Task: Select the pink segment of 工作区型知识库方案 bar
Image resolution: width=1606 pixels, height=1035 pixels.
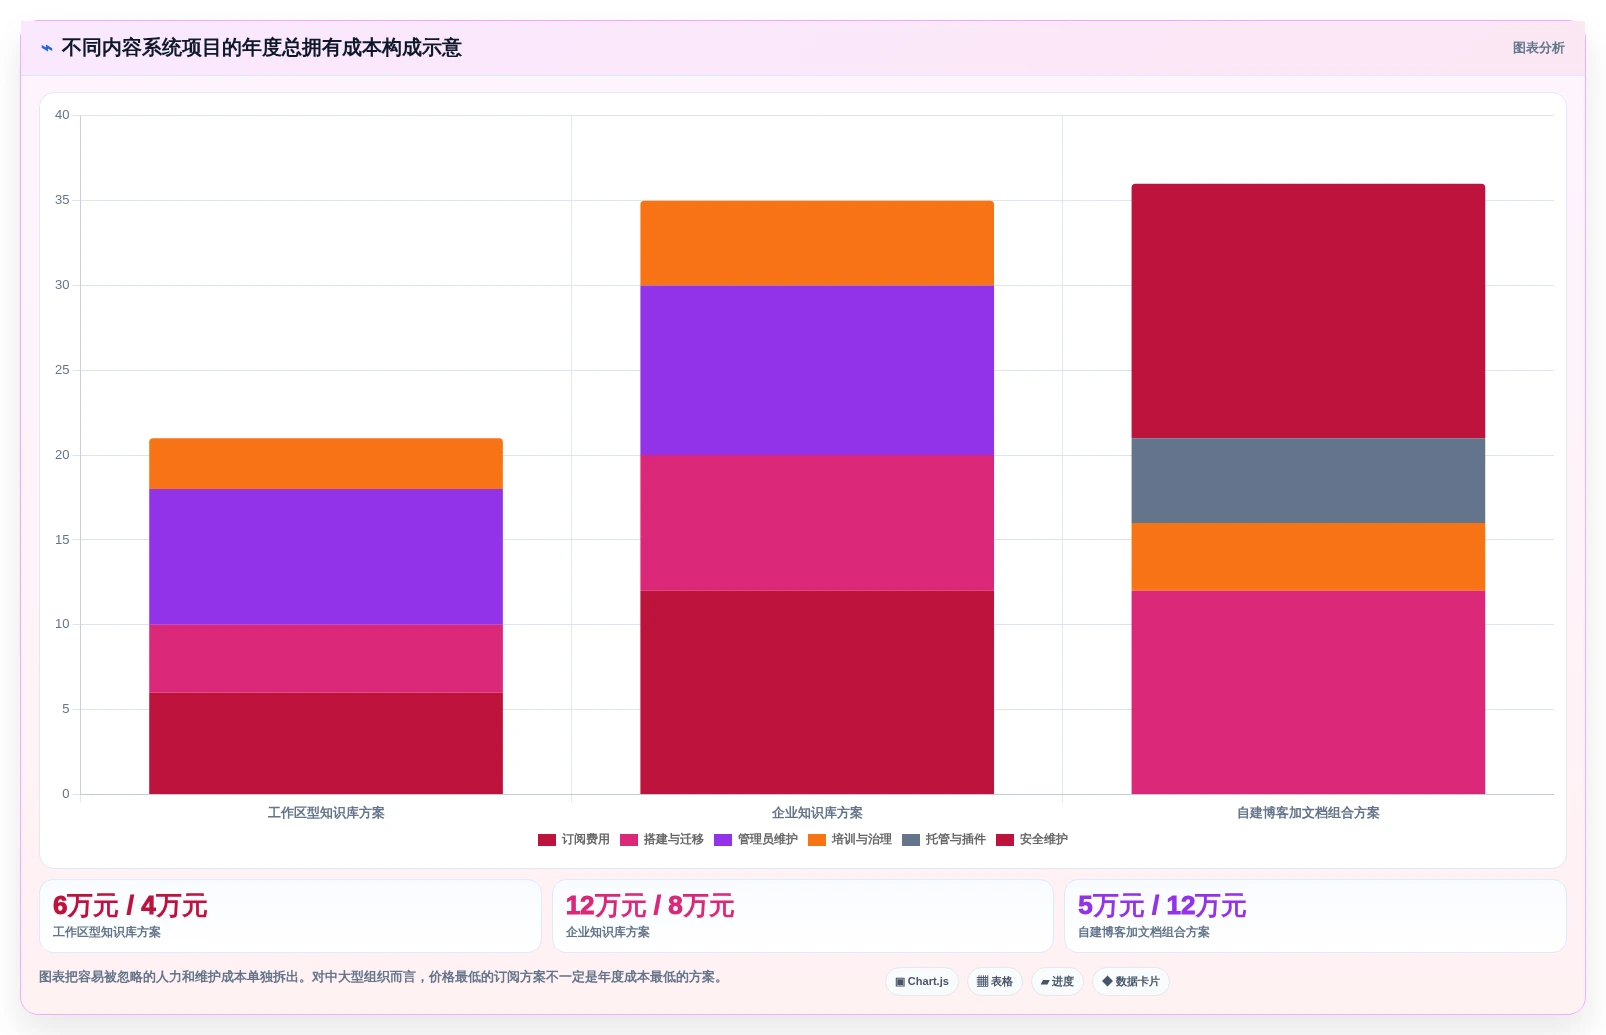Action: click(326, 659)
